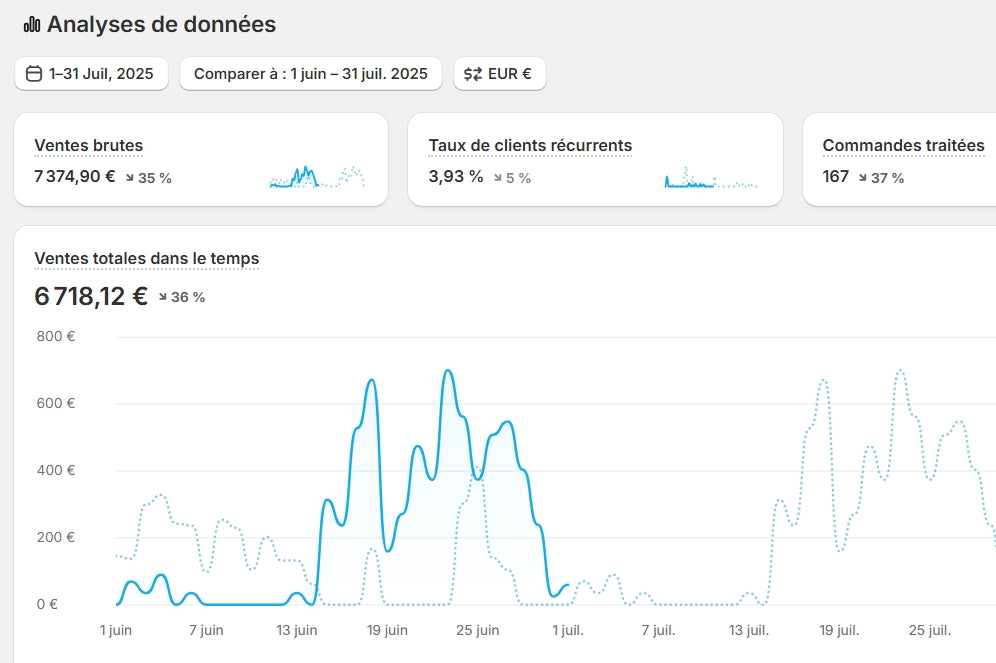Click the 19 juil. axis label

point(839,631)
